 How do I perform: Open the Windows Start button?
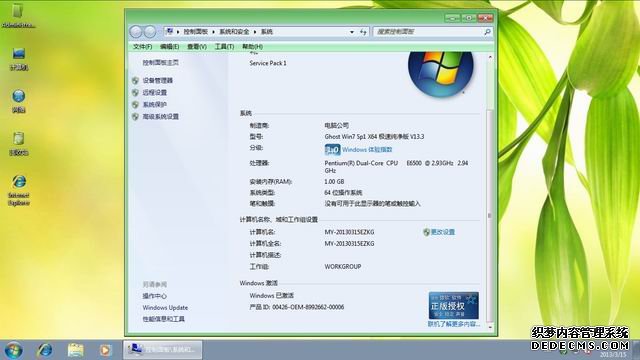[x=13, y=350]
